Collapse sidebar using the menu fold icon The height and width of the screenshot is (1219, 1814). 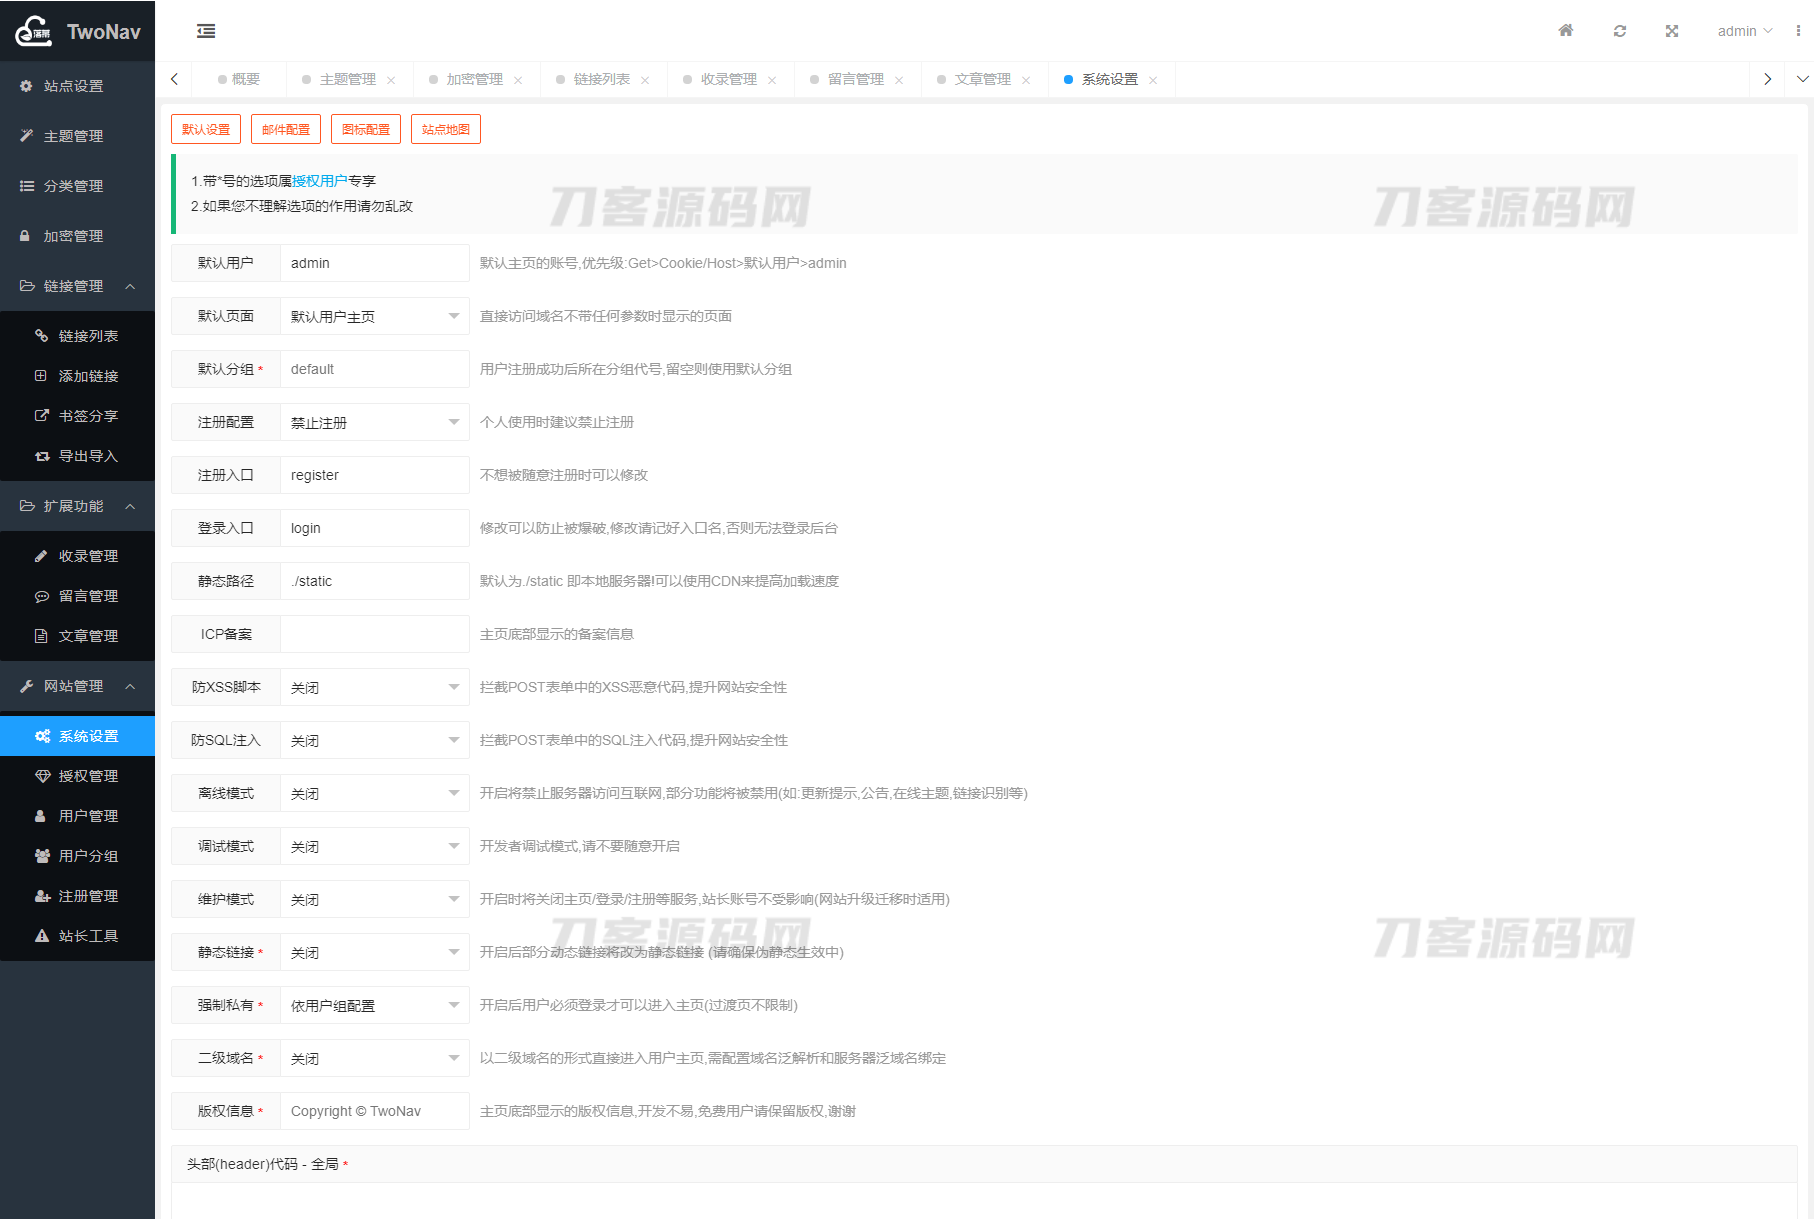[206, 31]
